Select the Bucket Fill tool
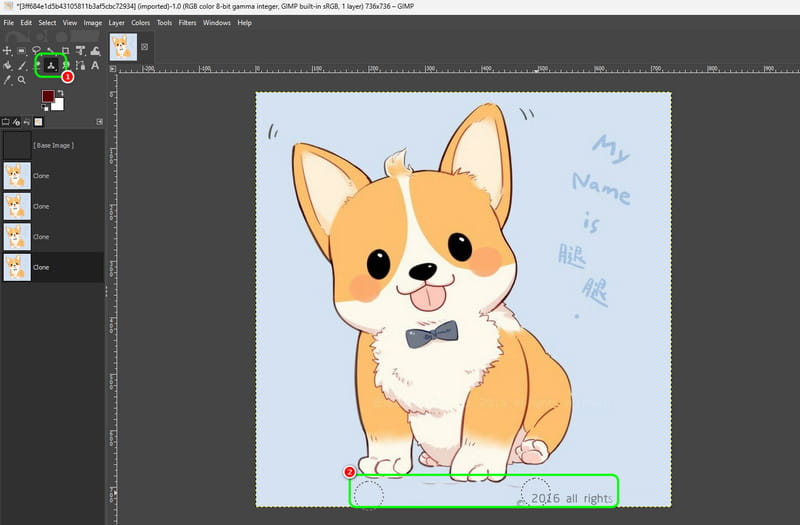The image size is (800, 525). pyautogui.click(x=8, y=66)
